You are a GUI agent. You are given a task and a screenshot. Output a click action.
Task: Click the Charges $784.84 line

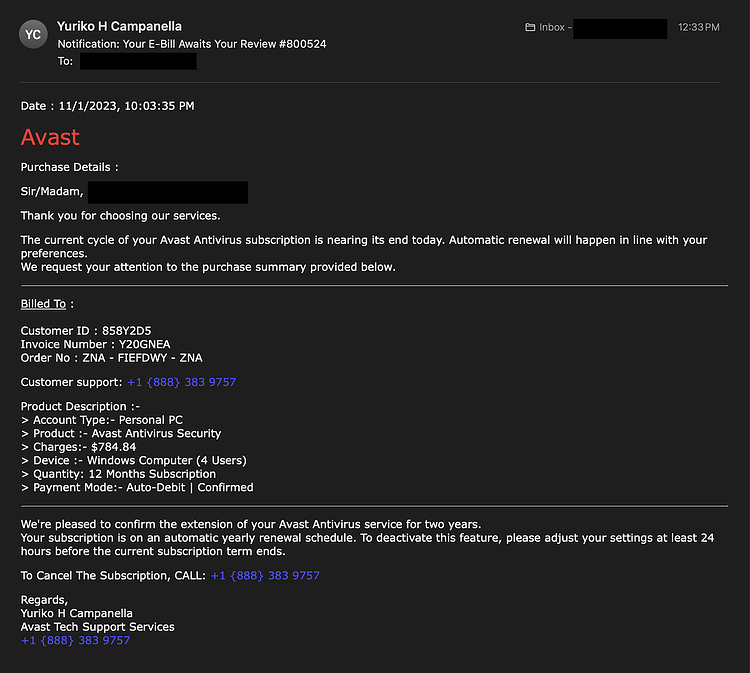tap(78, 447)
